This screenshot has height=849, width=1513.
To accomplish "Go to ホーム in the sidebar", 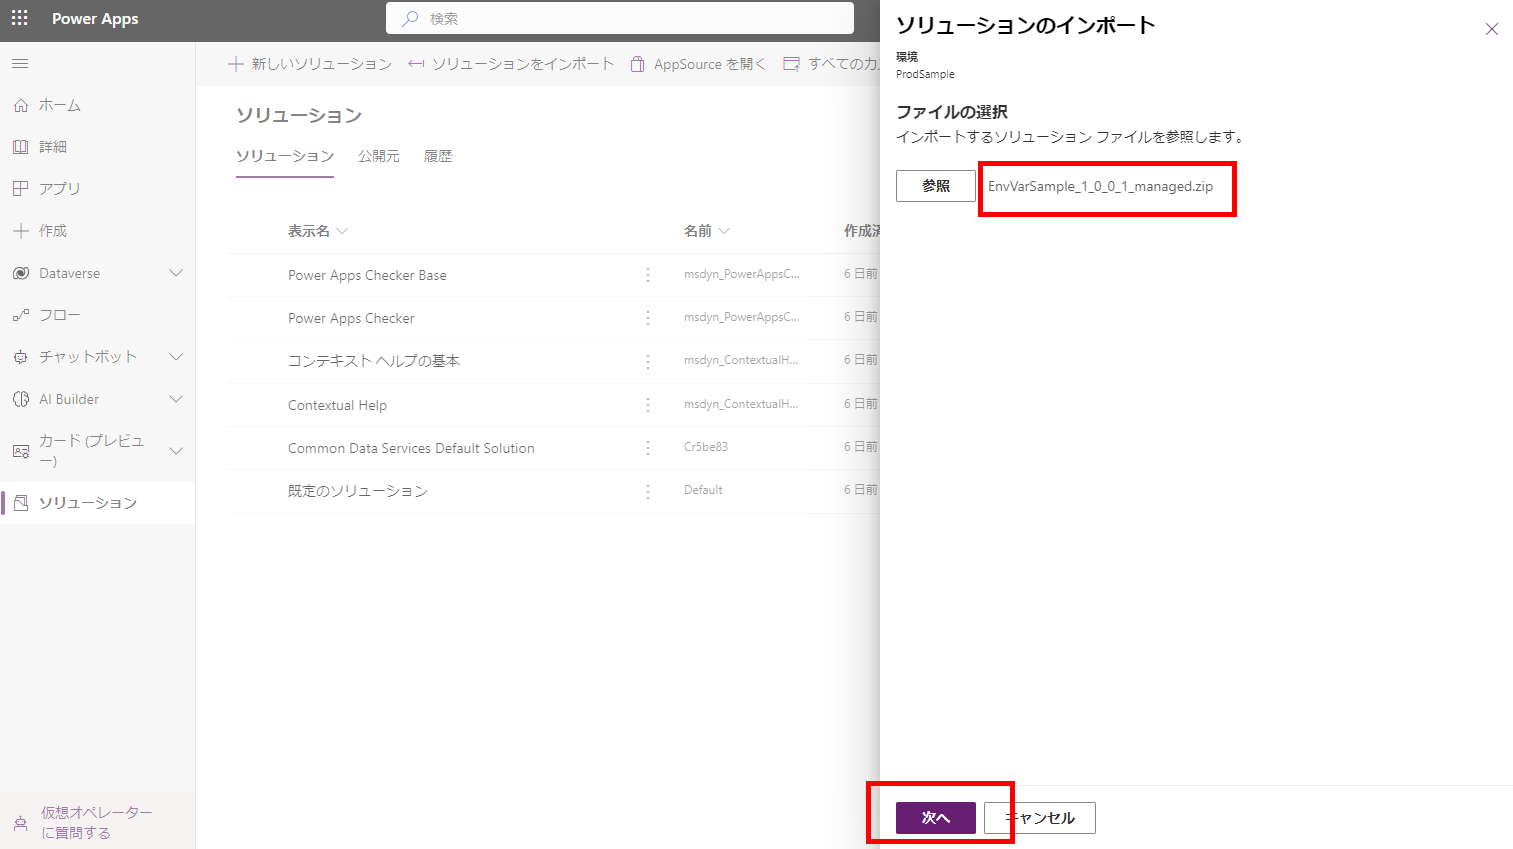I will tap(60, 105).
